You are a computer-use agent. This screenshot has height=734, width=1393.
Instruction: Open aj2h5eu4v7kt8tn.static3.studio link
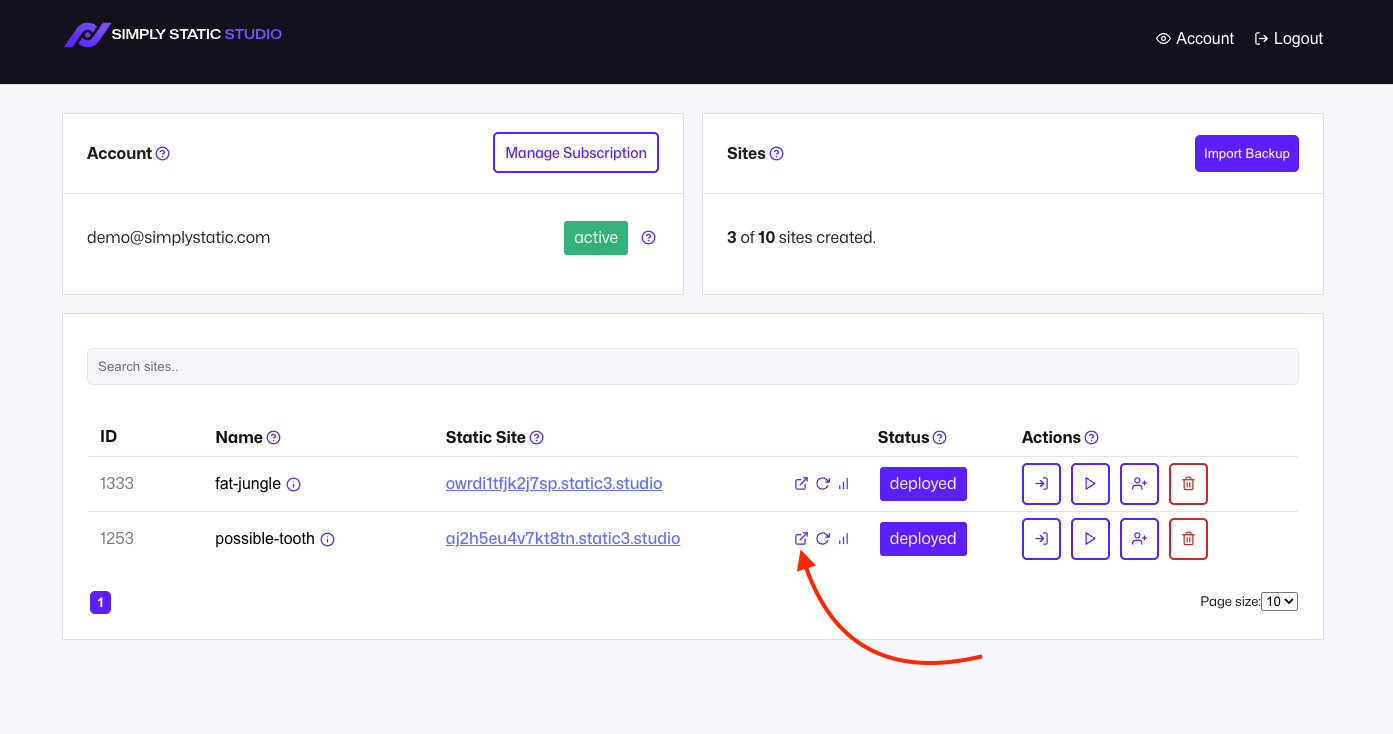tap(563, 539)
